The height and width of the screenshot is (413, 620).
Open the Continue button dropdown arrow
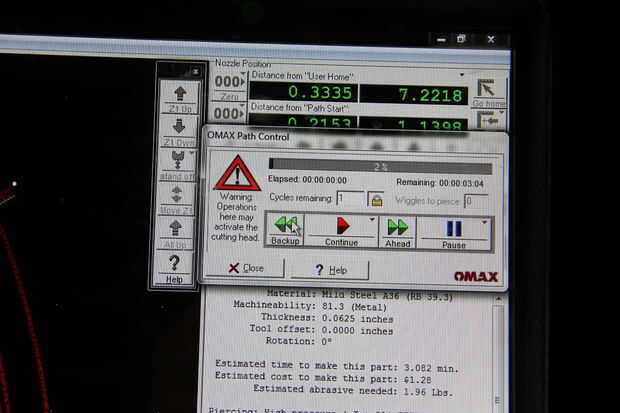pos(372,220)
